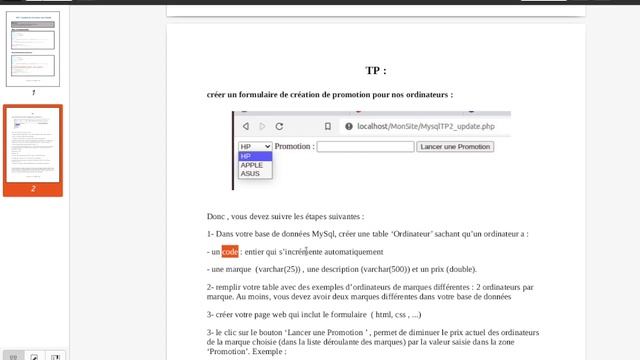Select the highlighted page 2 thumbnail
640x360 pixels.
pyautogui.click(x=33, y=144)
